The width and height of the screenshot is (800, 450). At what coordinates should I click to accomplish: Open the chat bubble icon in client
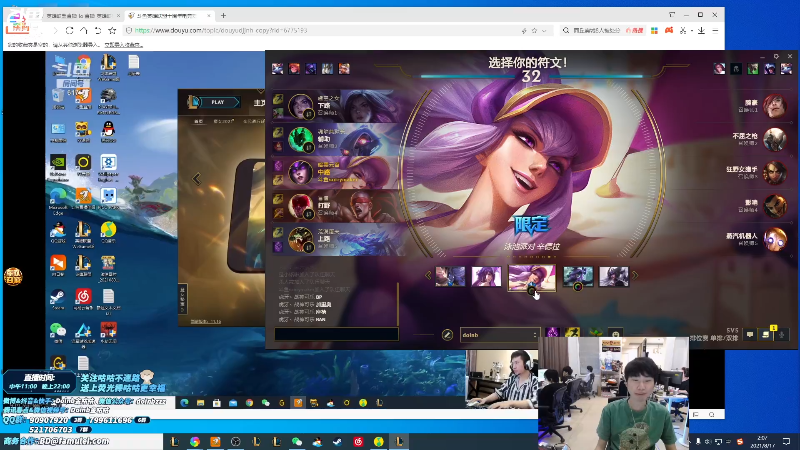point(750,335)
